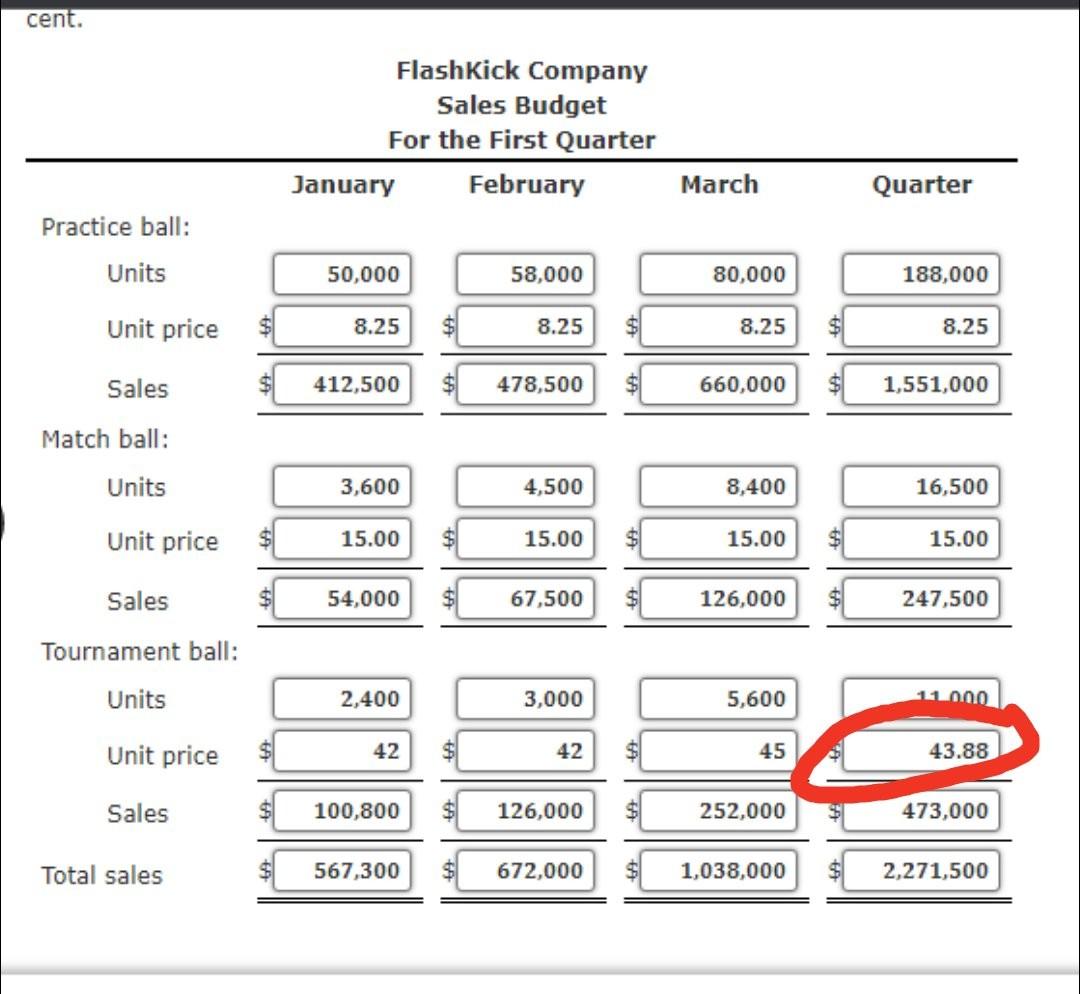Click the January Match ball Sales field
Screen dimensions: 1080x994
(x=342, y=599)
